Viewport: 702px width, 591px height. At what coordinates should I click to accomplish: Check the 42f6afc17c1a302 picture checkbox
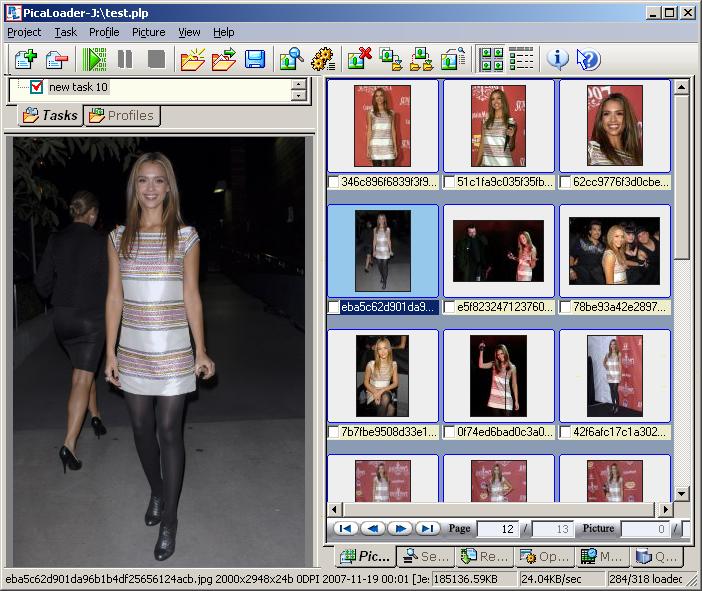[565, 432]
